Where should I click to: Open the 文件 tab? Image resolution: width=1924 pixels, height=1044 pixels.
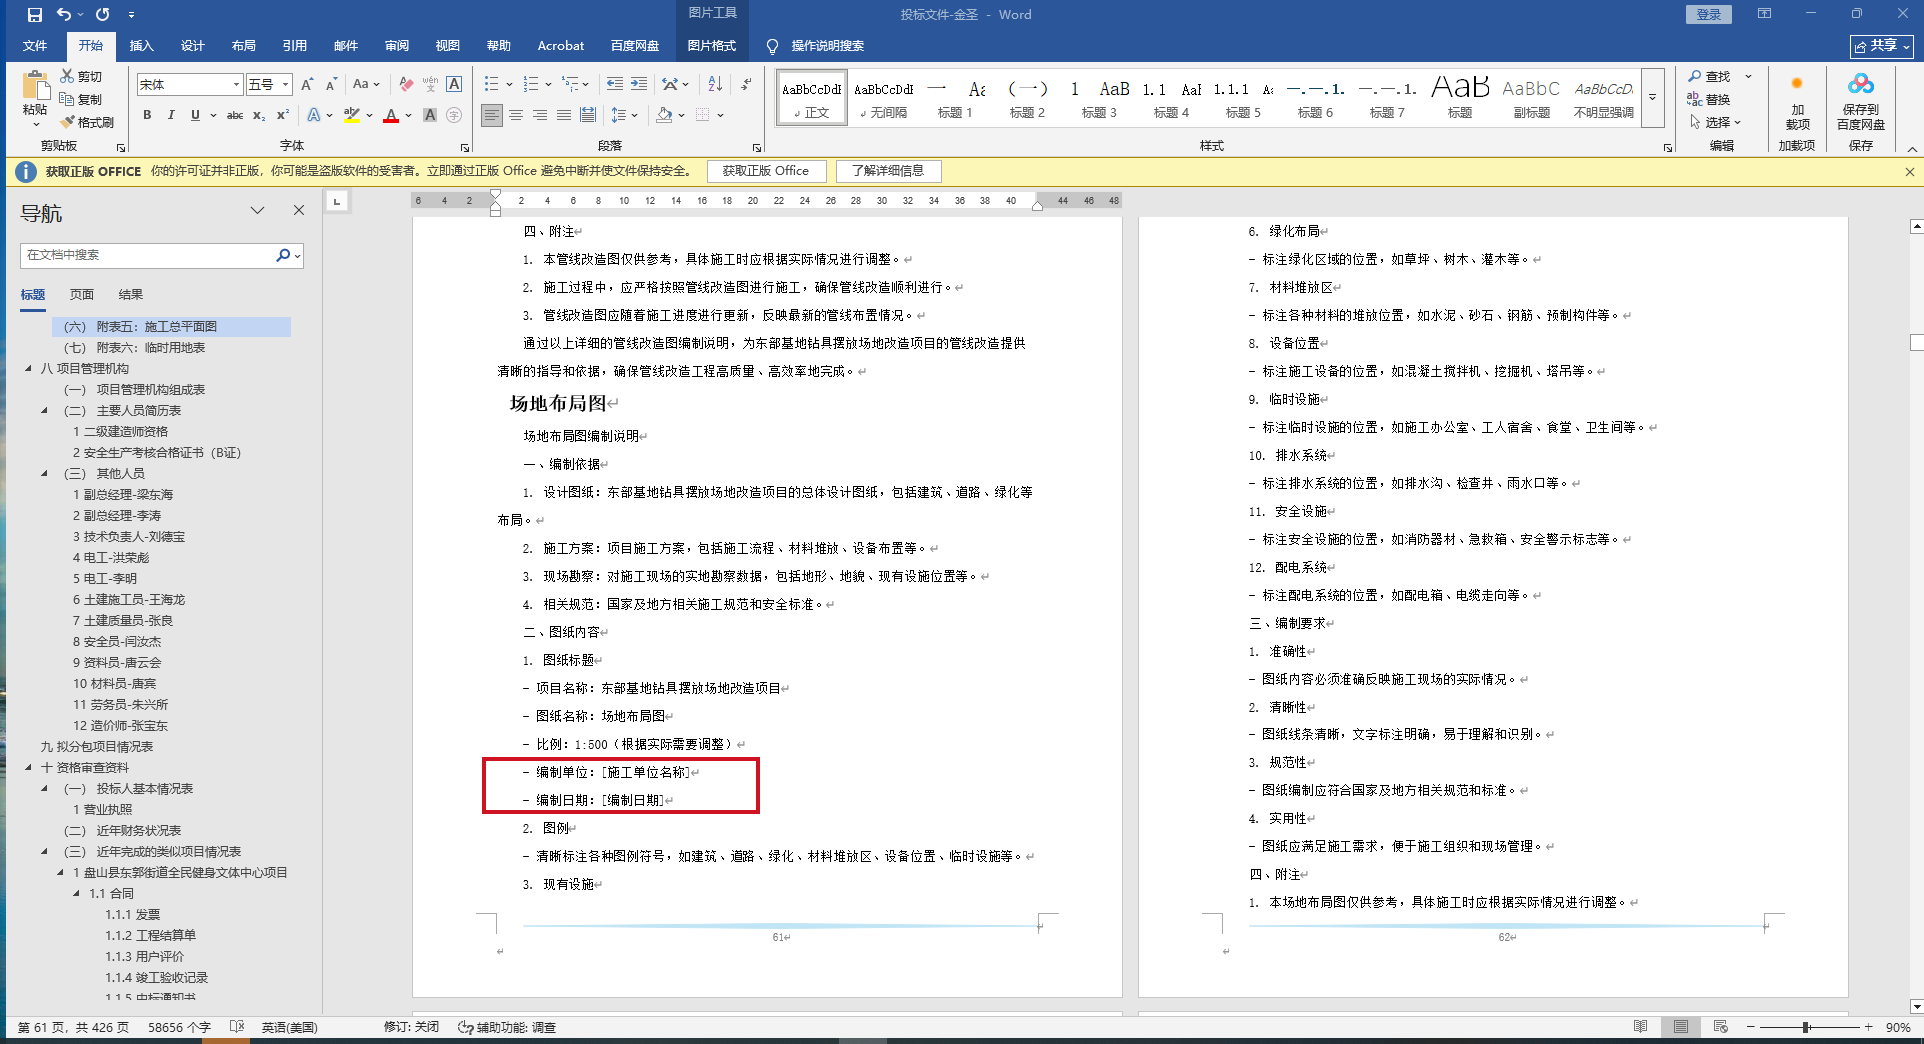pos(35,46)
